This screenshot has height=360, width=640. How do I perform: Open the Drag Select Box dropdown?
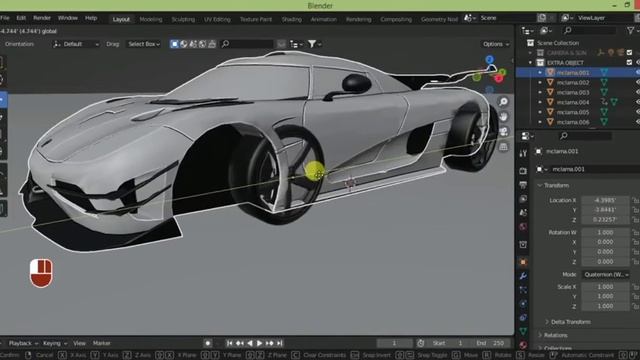coord(144,44)
